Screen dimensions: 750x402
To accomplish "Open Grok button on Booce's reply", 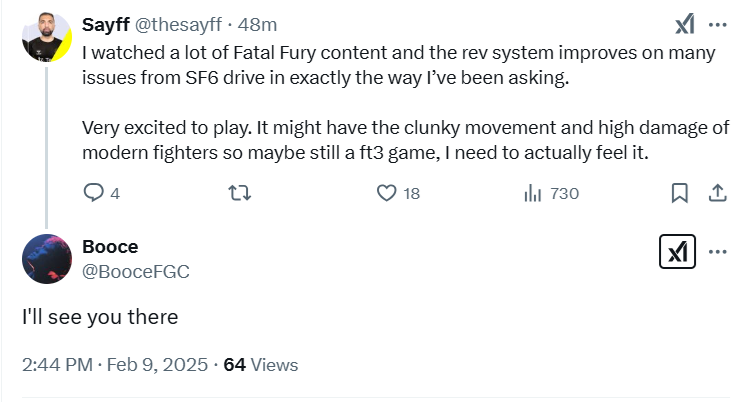I will click(677, 251).
